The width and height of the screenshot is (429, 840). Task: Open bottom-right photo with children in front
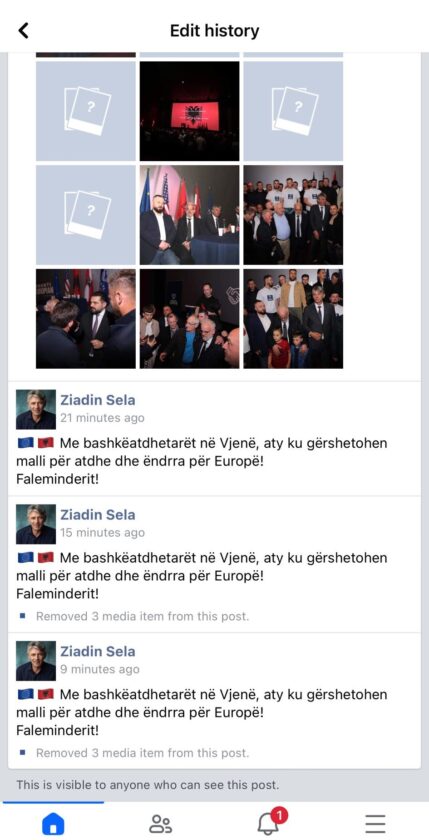pyautogui.click(x=293, y=319)
